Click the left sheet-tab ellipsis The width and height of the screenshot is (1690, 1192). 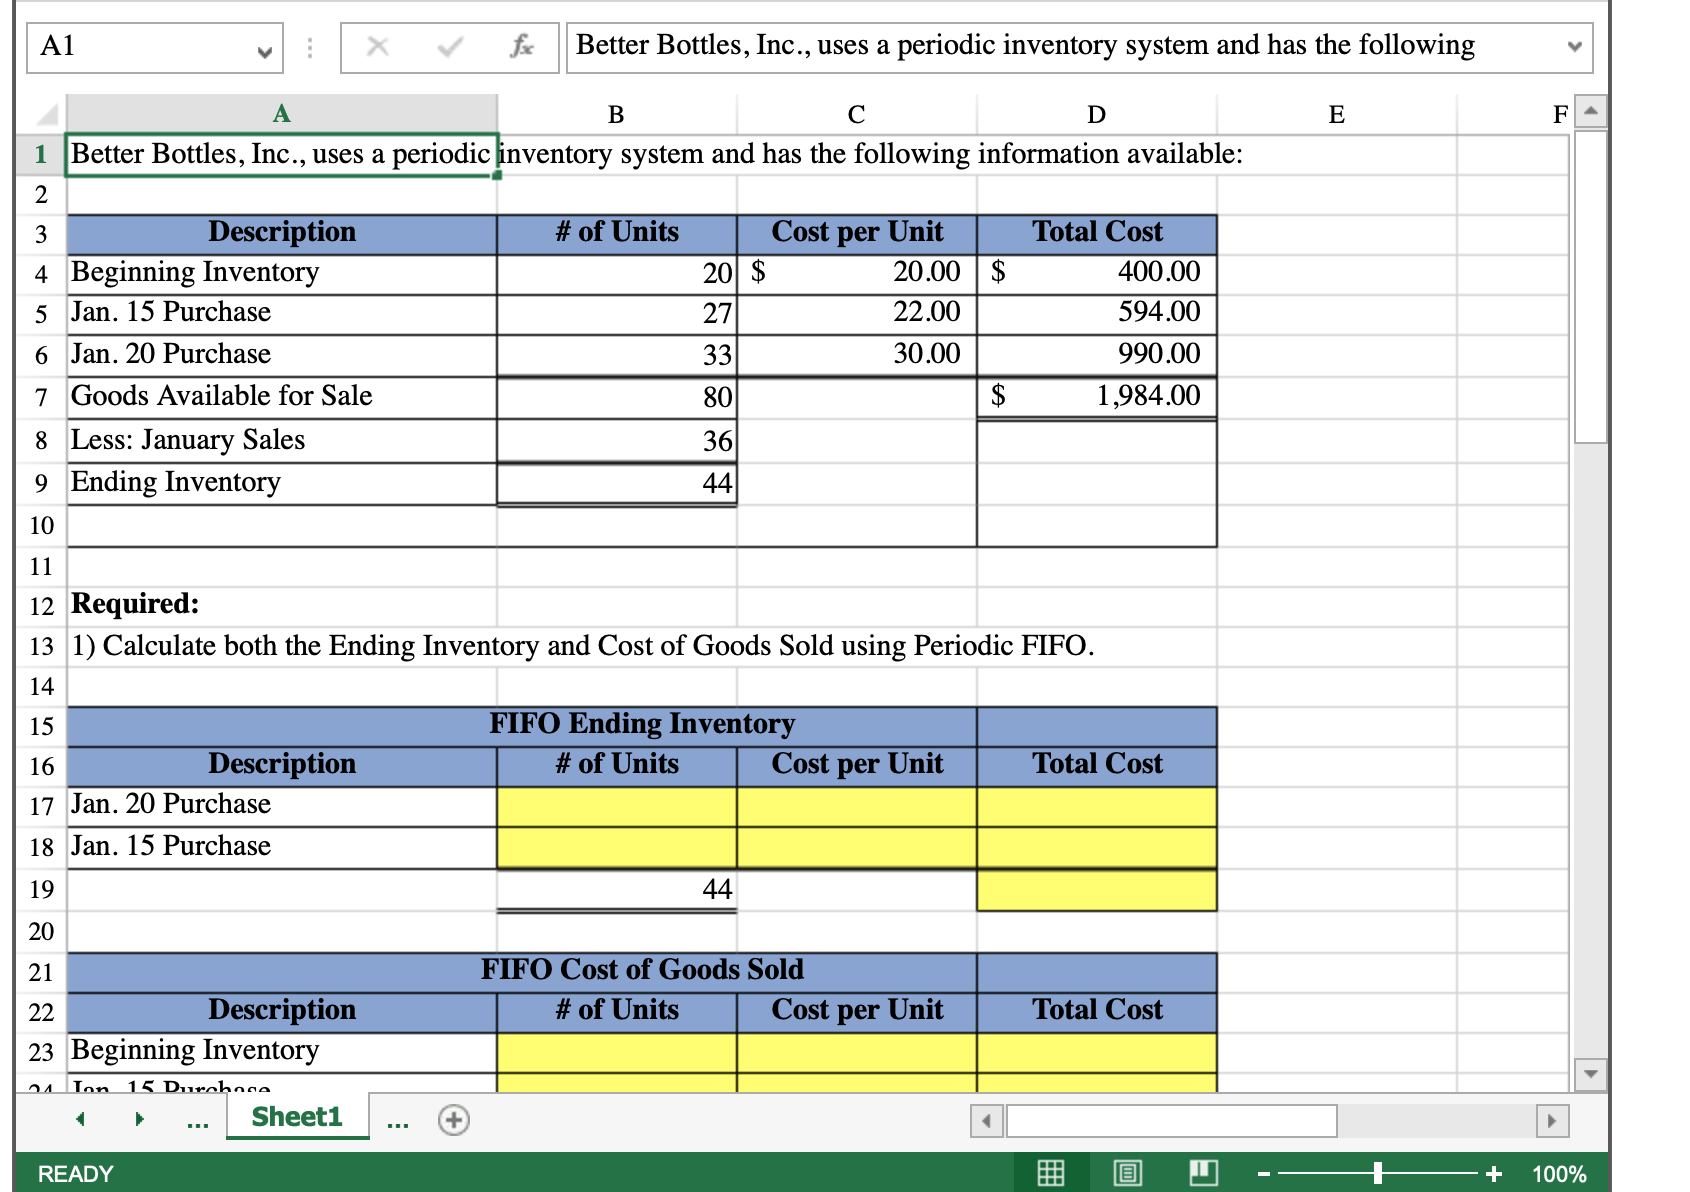pos(198,1123)
